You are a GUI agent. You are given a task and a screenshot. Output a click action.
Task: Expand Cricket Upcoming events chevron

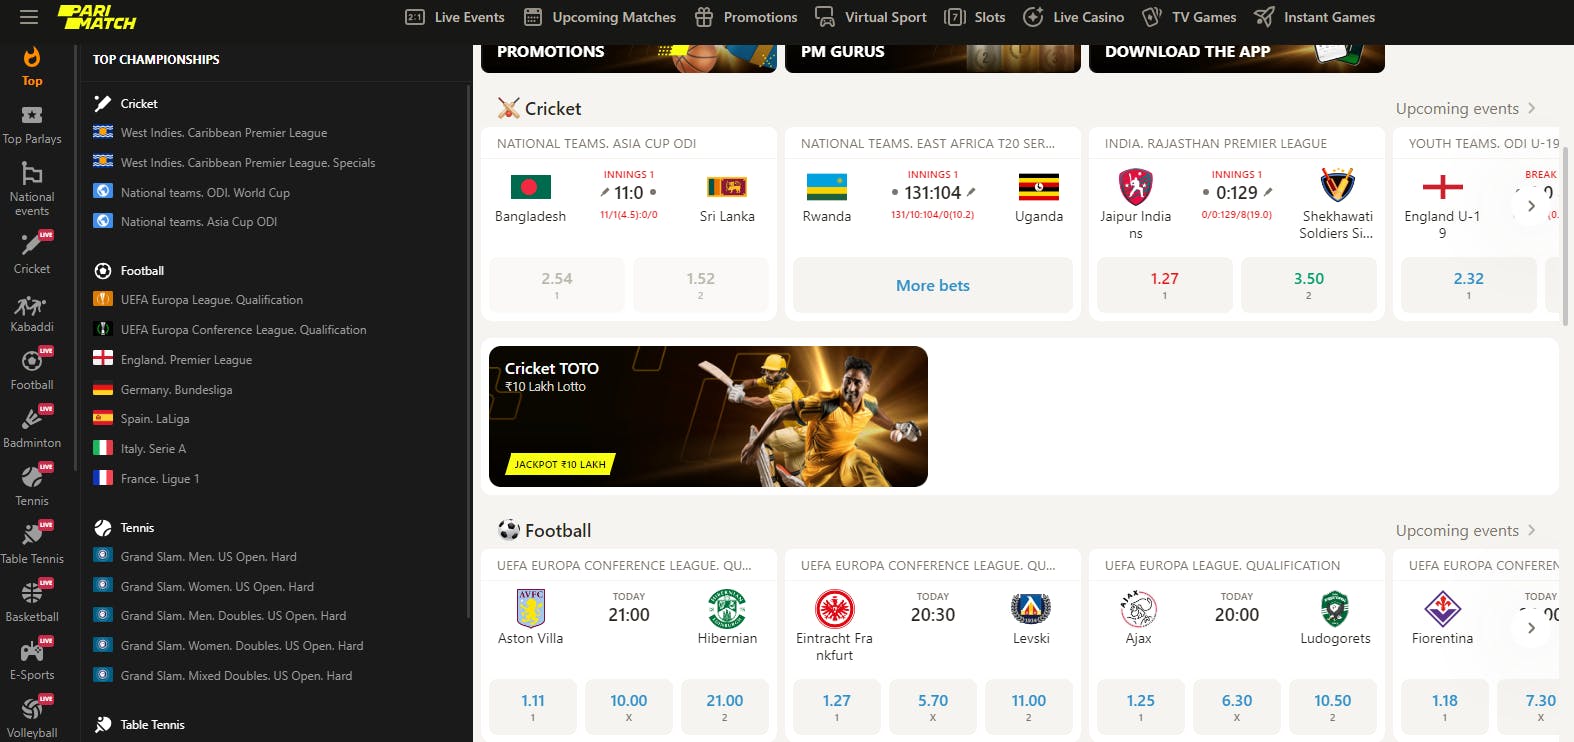[1531, 108]
